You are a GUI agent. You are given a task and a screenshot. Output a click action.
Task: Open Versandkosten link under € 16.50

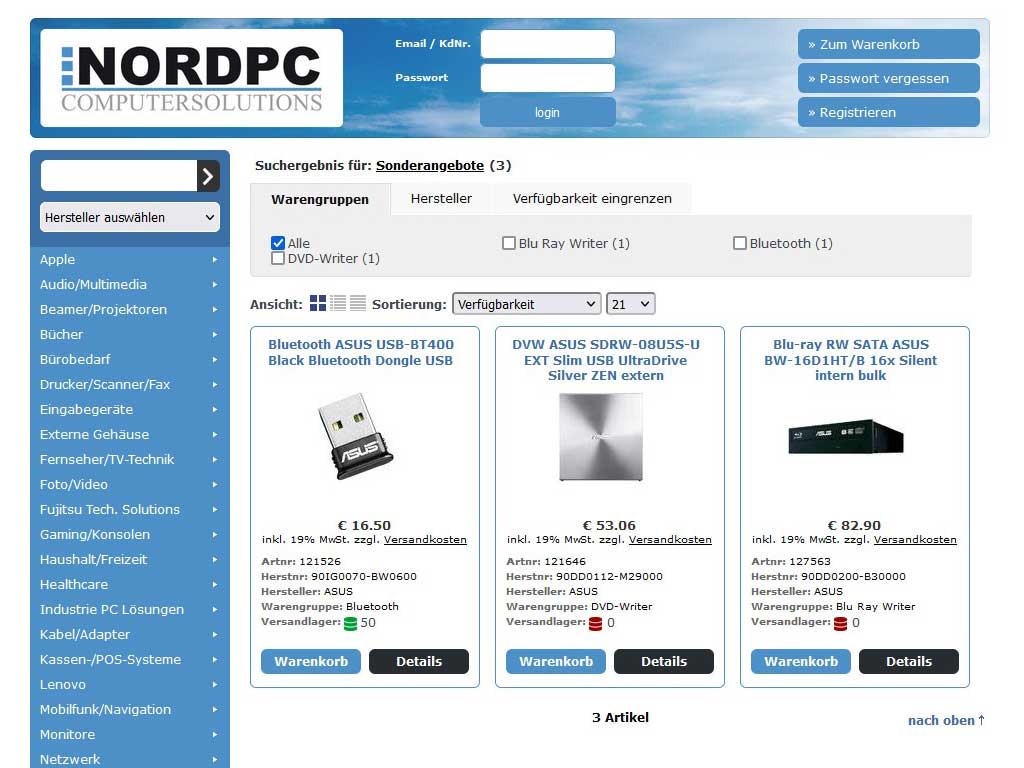pyautogui.click(x=425, y=540)
